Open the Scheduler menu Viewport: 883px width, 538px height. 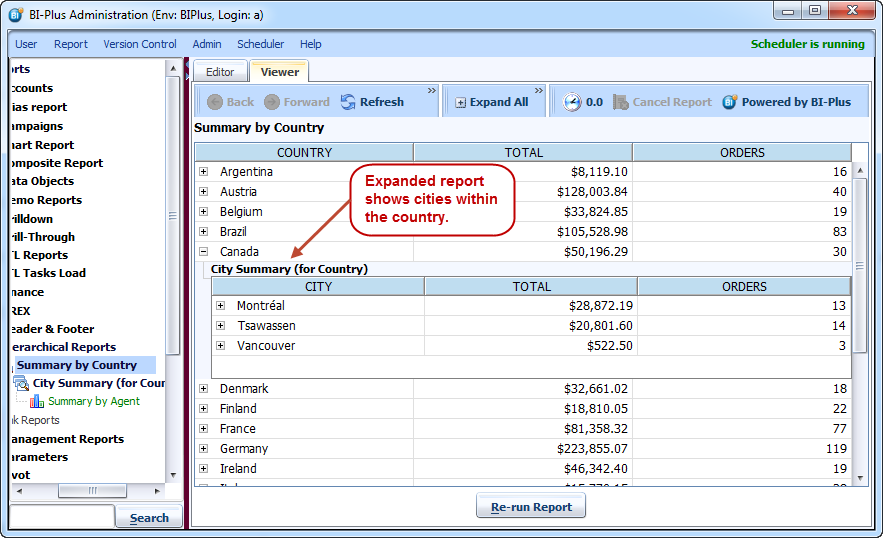[260, 44]
